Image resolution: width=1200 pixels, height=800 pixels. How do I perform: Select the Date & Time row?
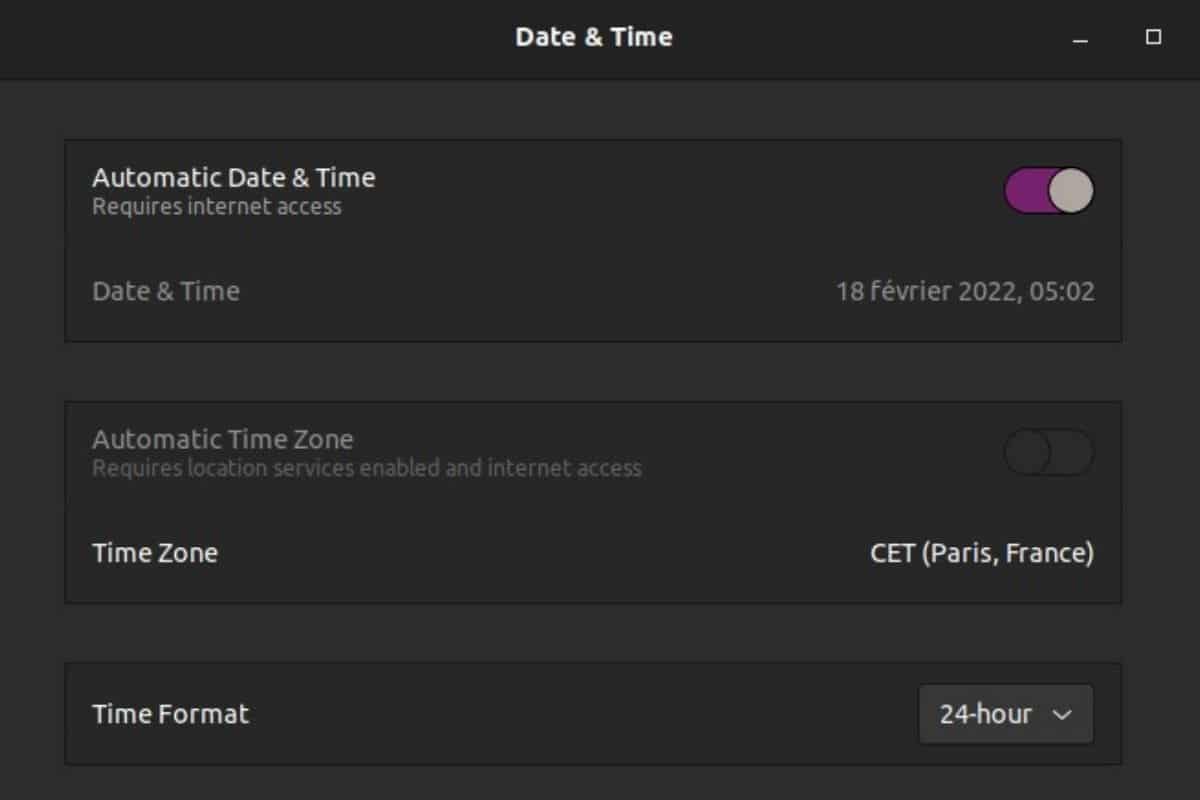tap(592, 292)
